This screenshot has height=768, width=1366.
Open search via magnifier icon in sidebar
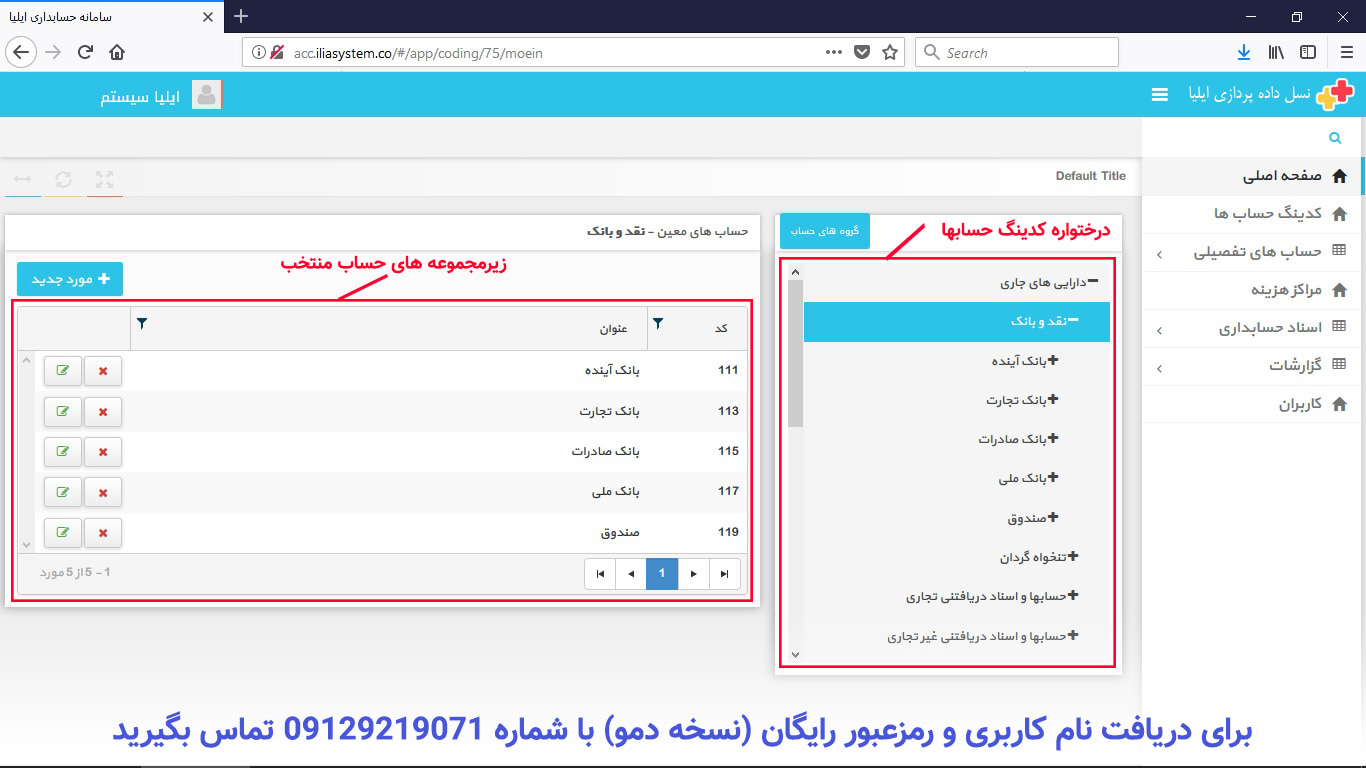coord(1334,137)
